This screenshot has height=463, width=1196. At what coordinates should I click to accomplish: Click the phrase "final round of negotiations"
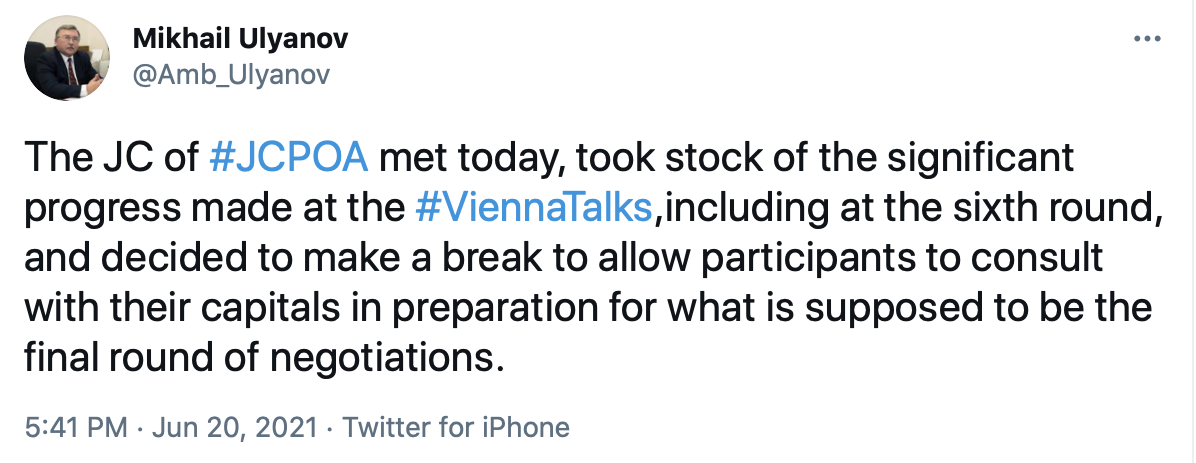click(258, 357)
